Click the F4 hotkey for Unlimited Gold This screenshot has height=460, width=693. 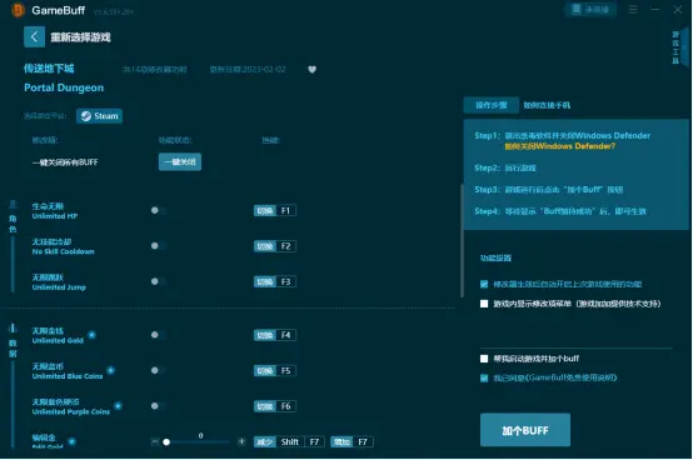coord(274,335)
